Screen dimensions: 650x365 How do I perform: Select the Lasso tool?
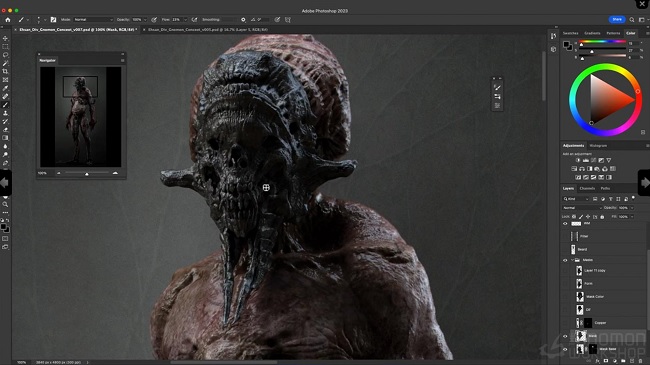(5, 55)
